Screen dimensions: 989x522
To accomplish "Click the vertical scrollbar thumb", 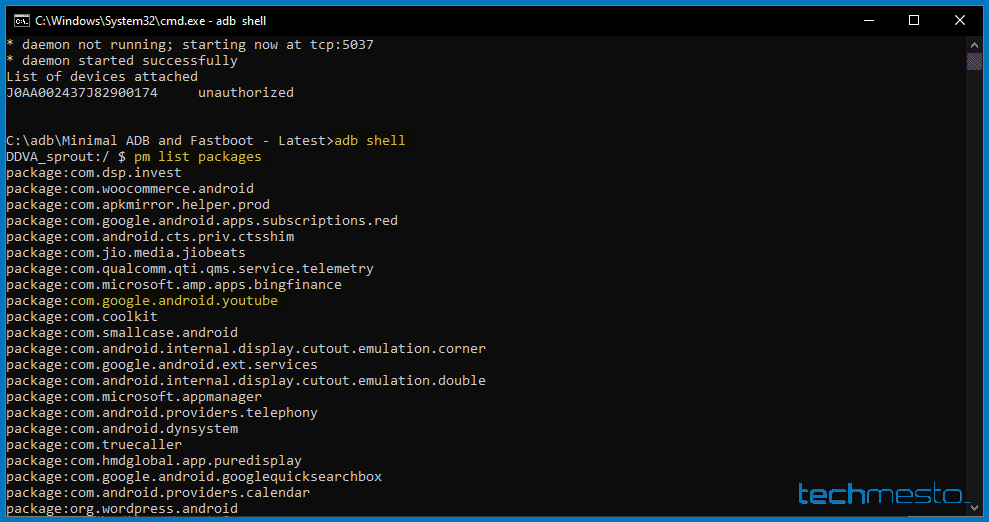I will point(974,62).
